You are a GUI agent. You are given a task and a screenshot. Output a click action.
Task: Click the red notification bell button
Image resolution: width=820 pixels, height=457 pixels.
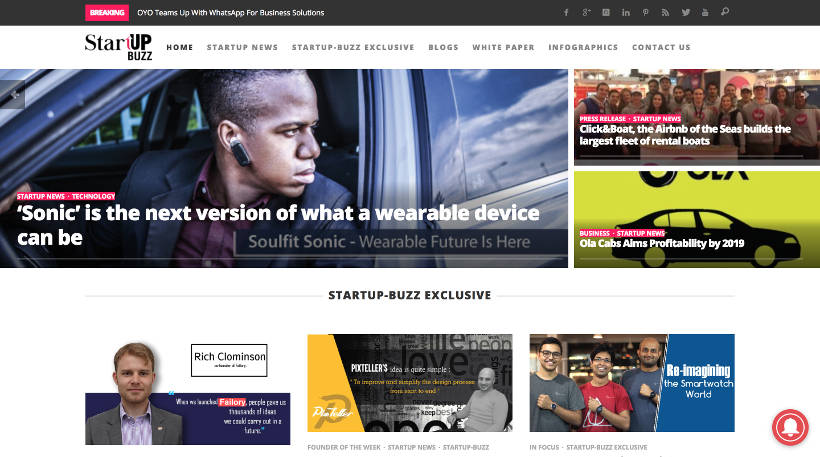tap(790, 427)
